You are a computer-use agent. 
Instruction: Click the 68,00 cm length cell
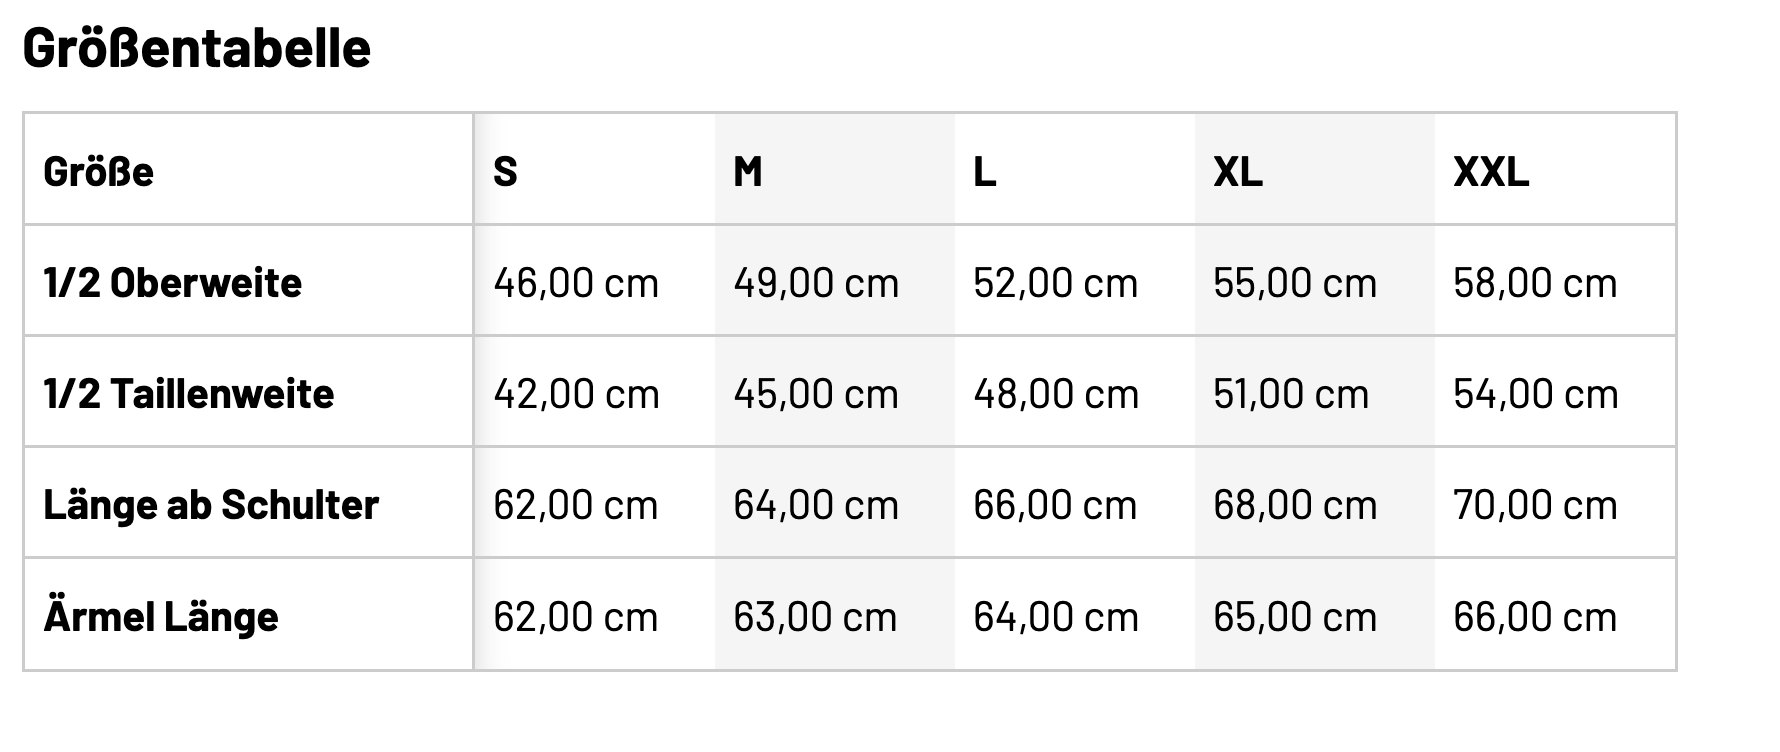(x=1295, y=505)
